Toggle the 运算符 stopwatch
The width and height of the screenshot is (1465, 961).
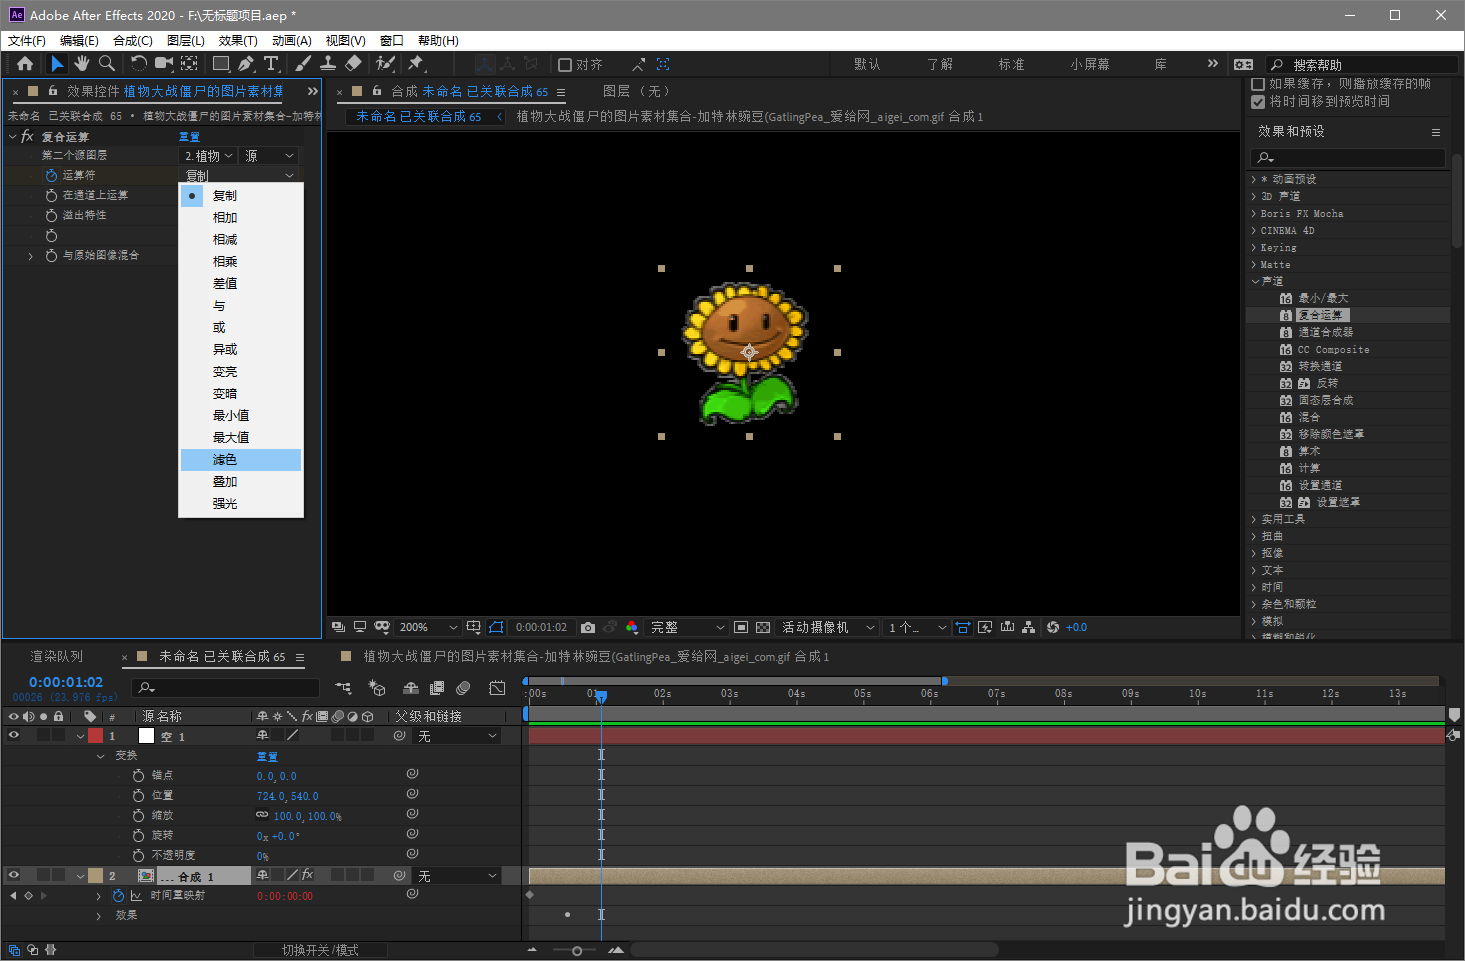51,175
